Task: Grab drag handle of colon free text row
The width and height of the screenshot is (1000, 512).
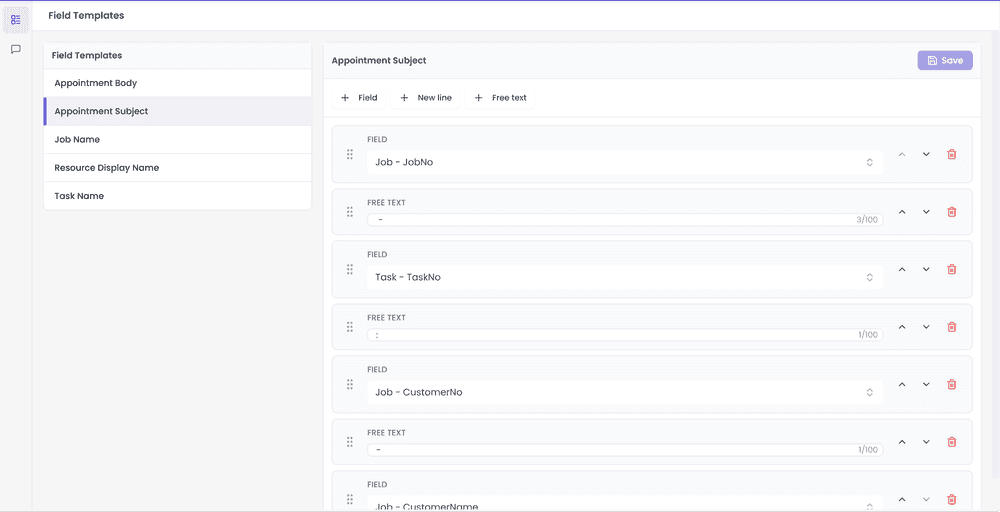Action: [x=349, y=326]
